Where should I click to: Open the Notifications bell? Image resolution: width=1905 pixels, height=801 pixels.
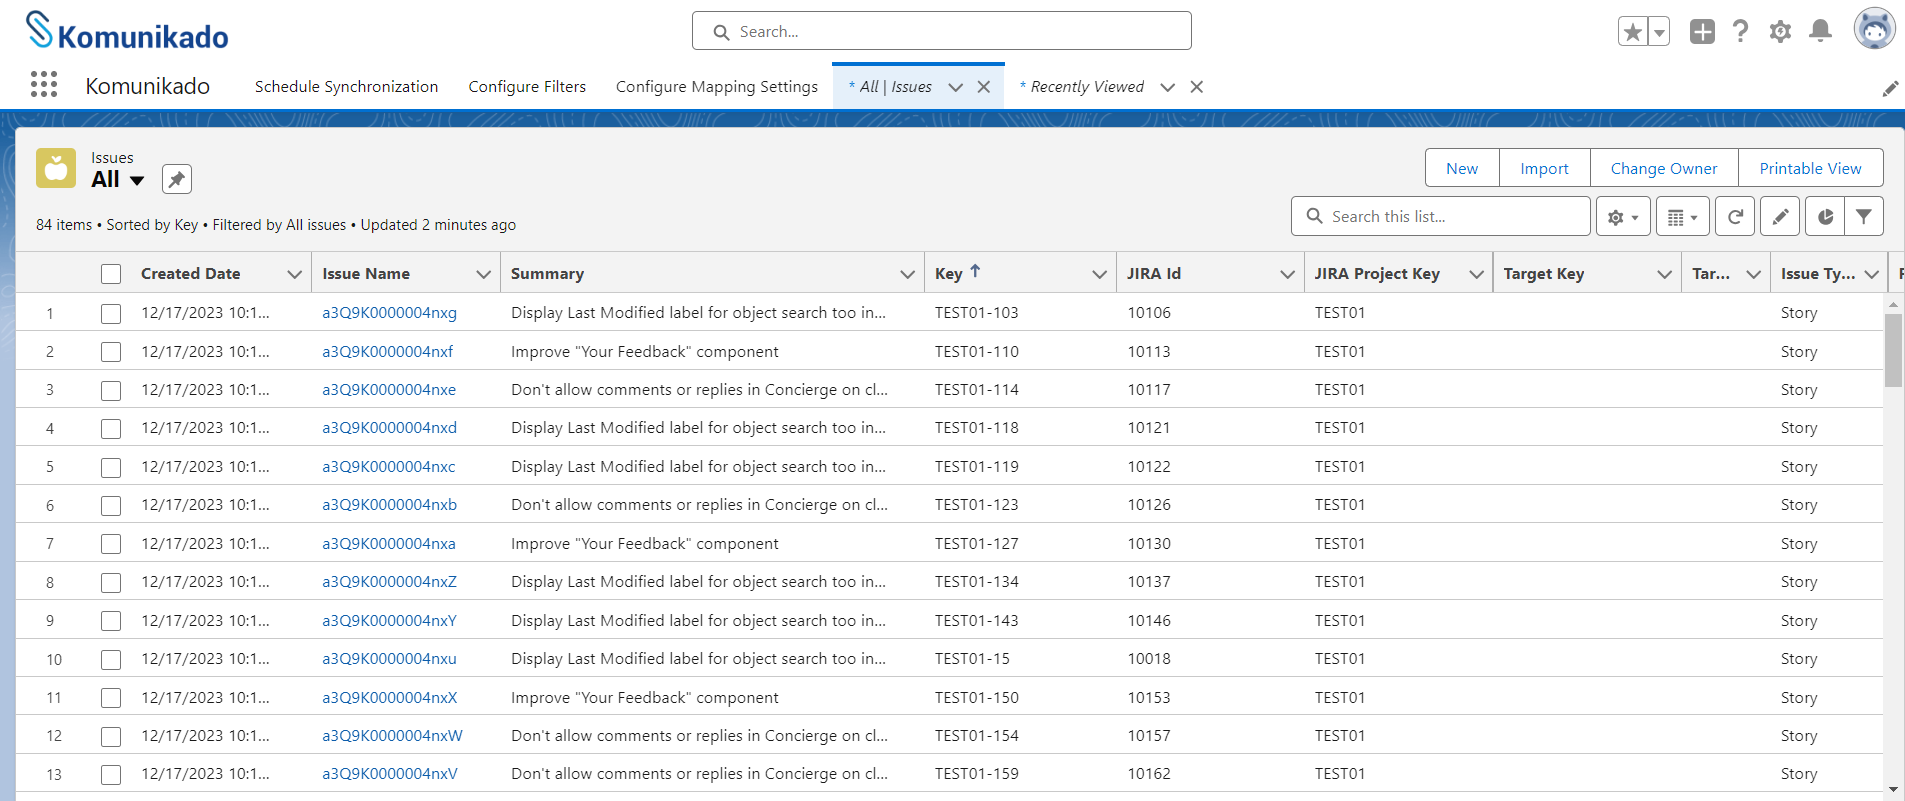coord(1821,32)
